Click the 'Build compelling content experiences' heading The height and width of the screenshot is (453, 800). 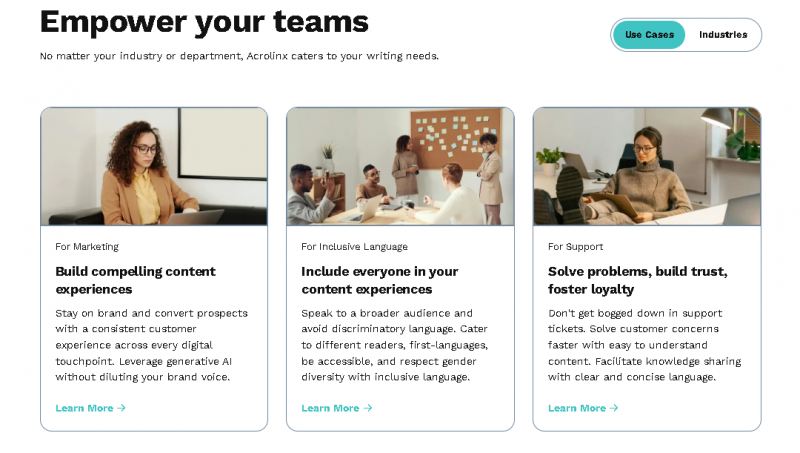135,280
